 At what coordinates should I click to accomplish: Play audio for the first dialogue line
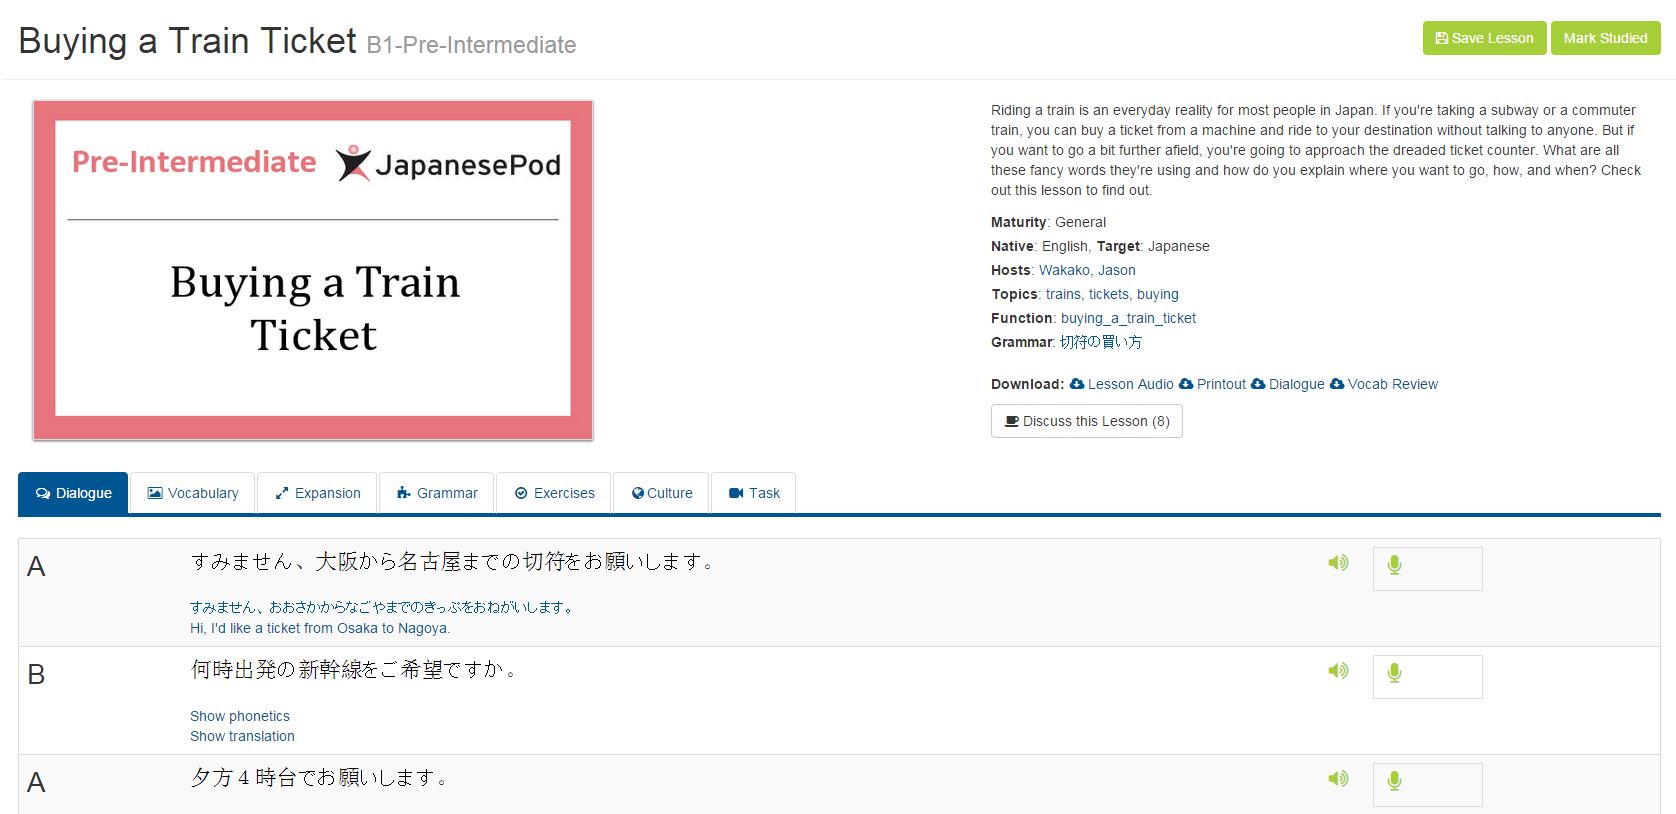(x=1338, y=563)
